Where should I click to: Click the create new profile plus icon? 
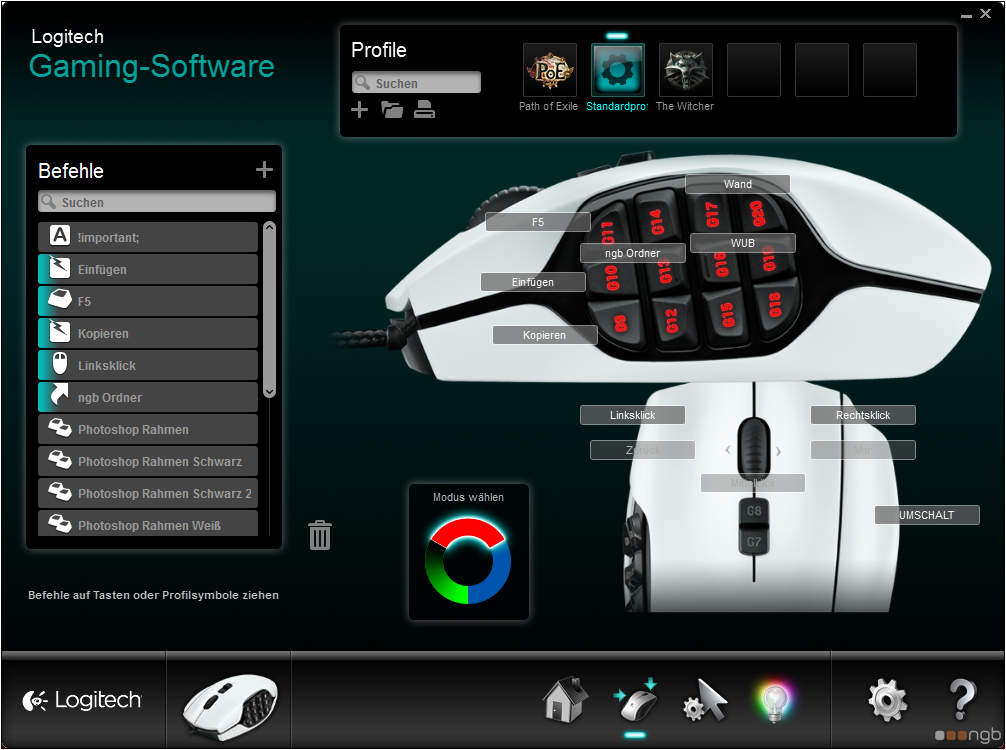coord(360,110)
